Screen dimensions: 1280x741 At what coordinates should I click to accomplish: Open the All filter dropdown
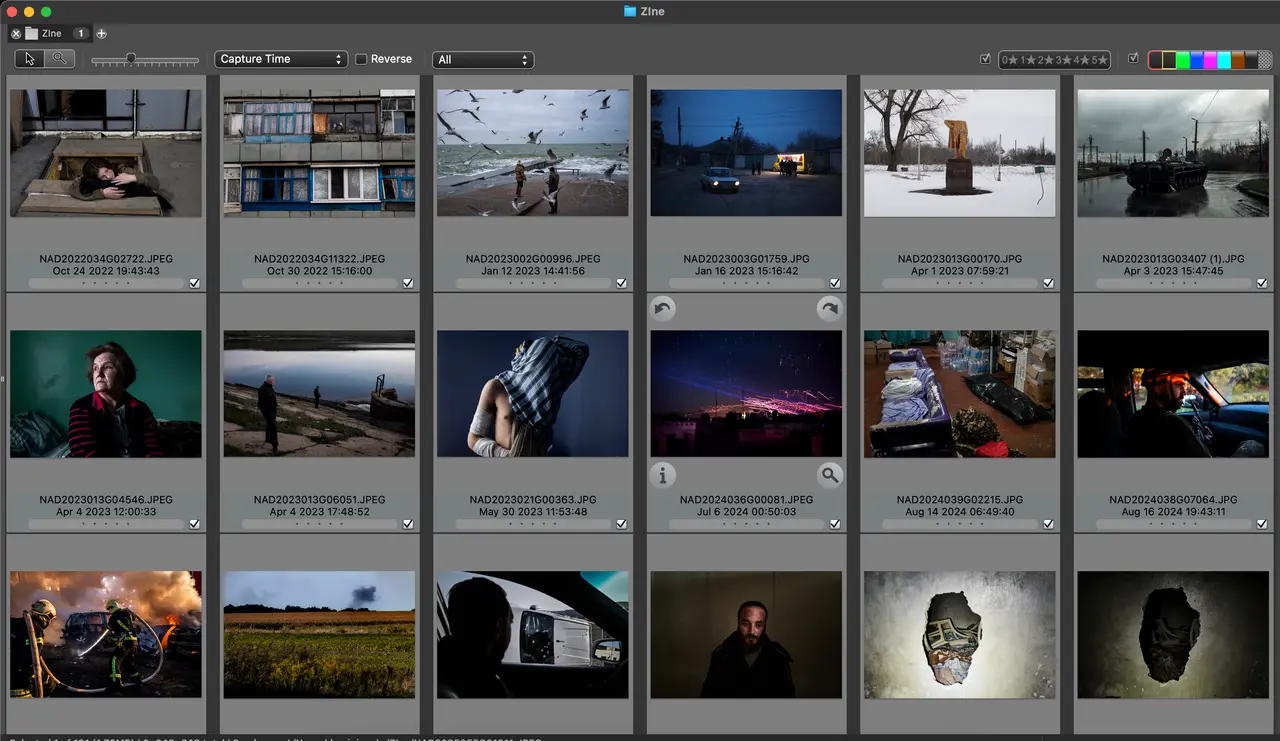point(483,60)
